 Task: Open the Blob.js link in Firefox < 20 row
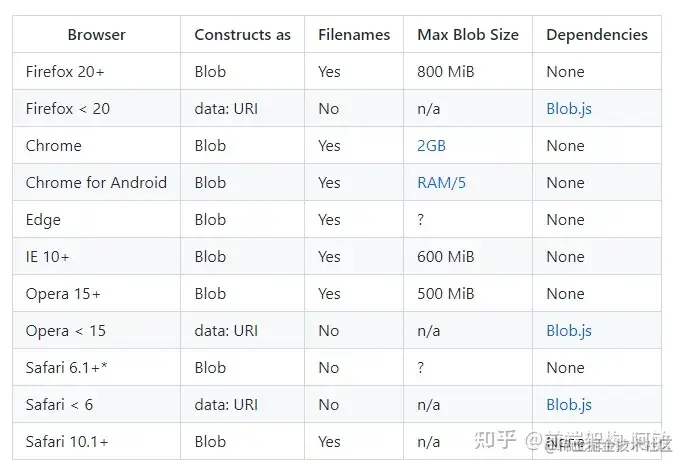click(568, 108)
